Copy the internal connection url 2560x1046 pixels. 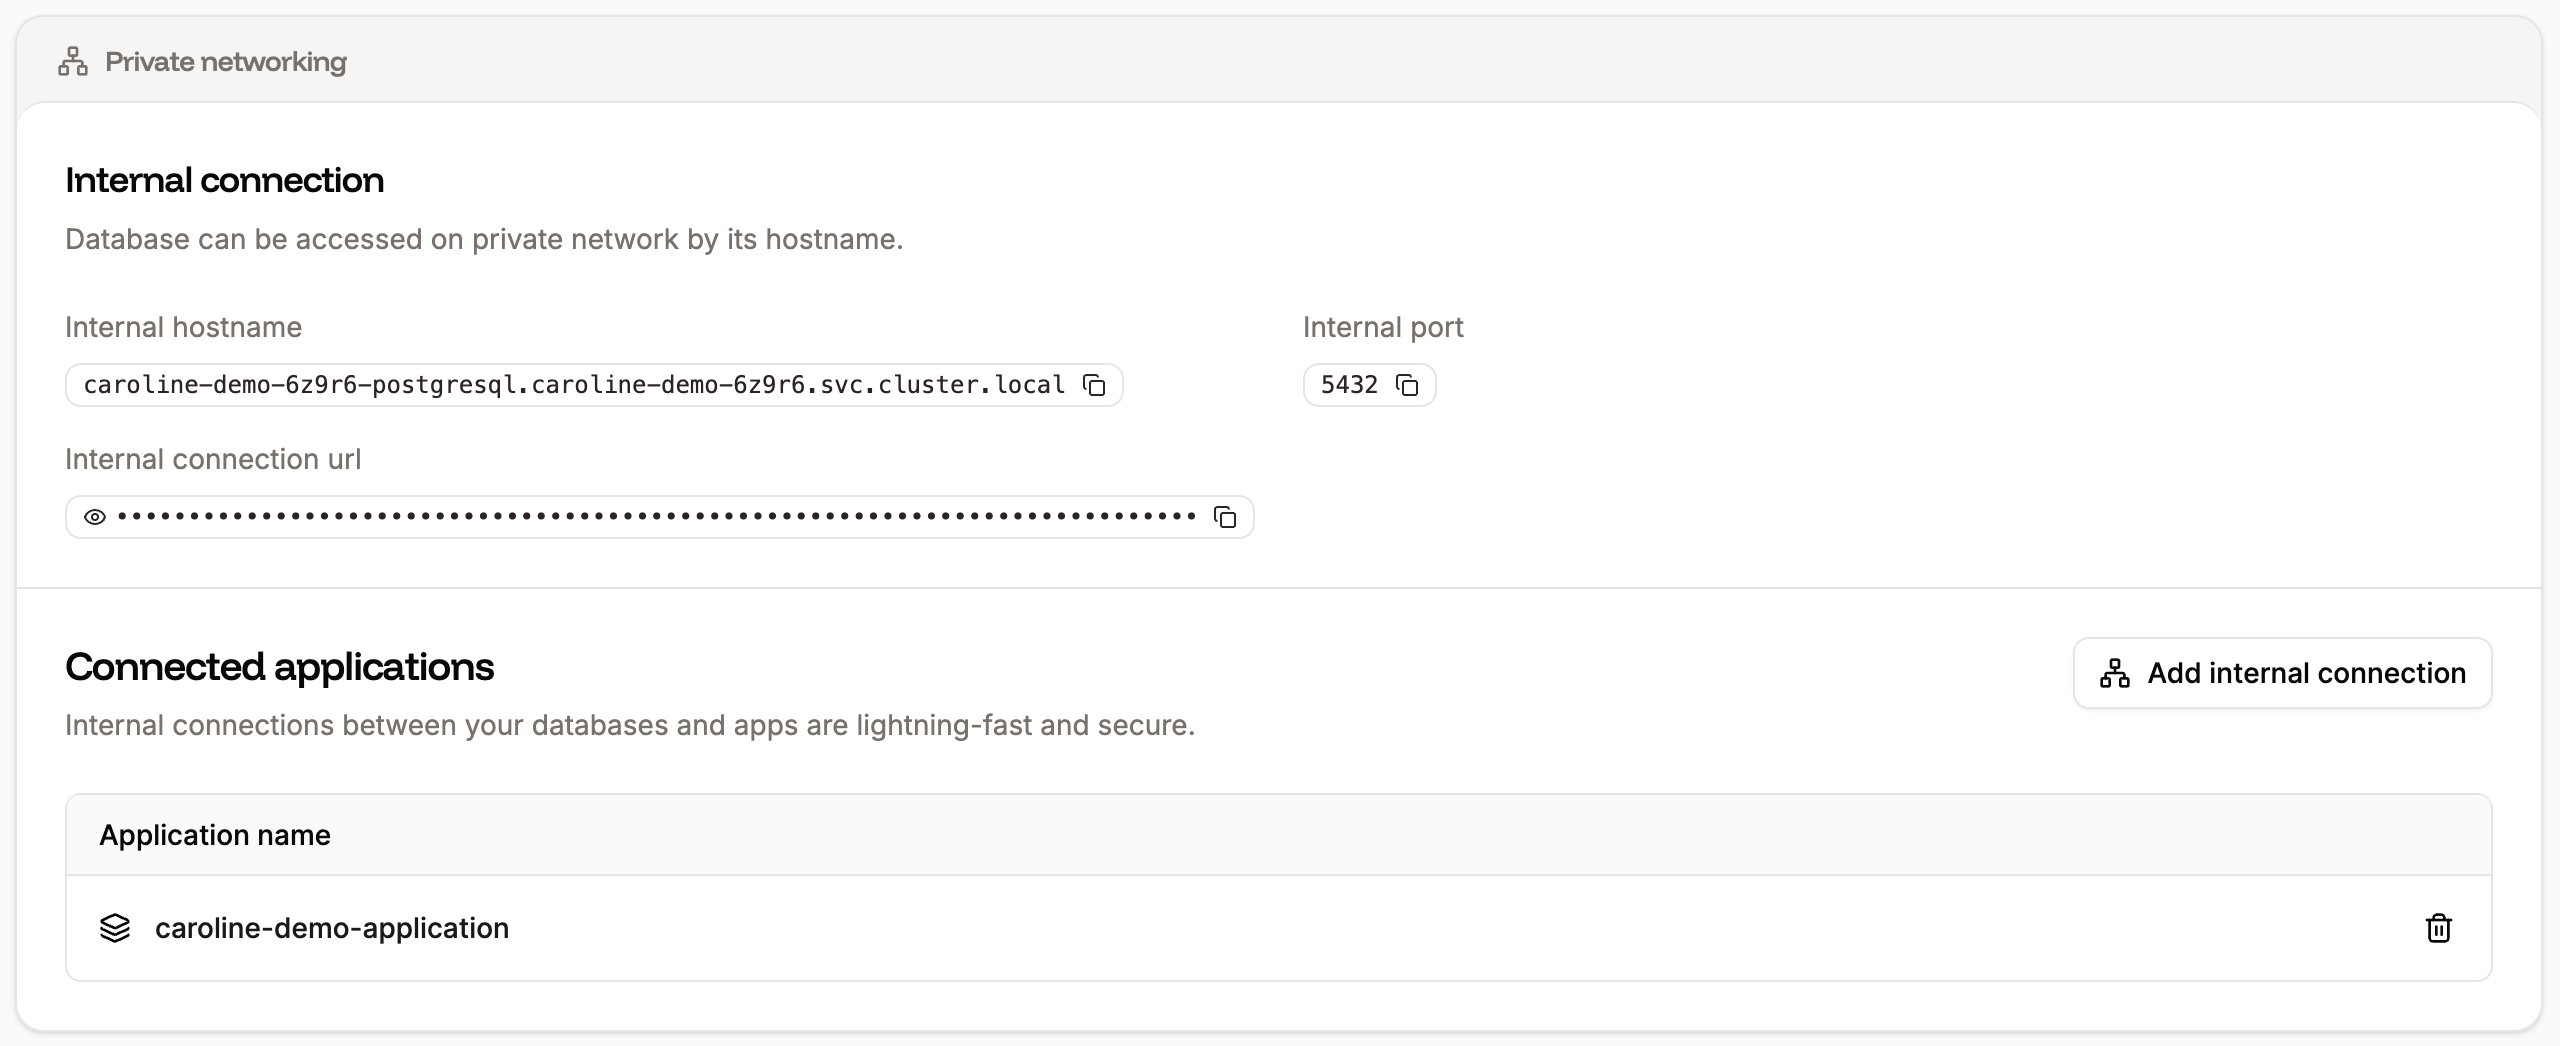click(x=1225, y=517)
